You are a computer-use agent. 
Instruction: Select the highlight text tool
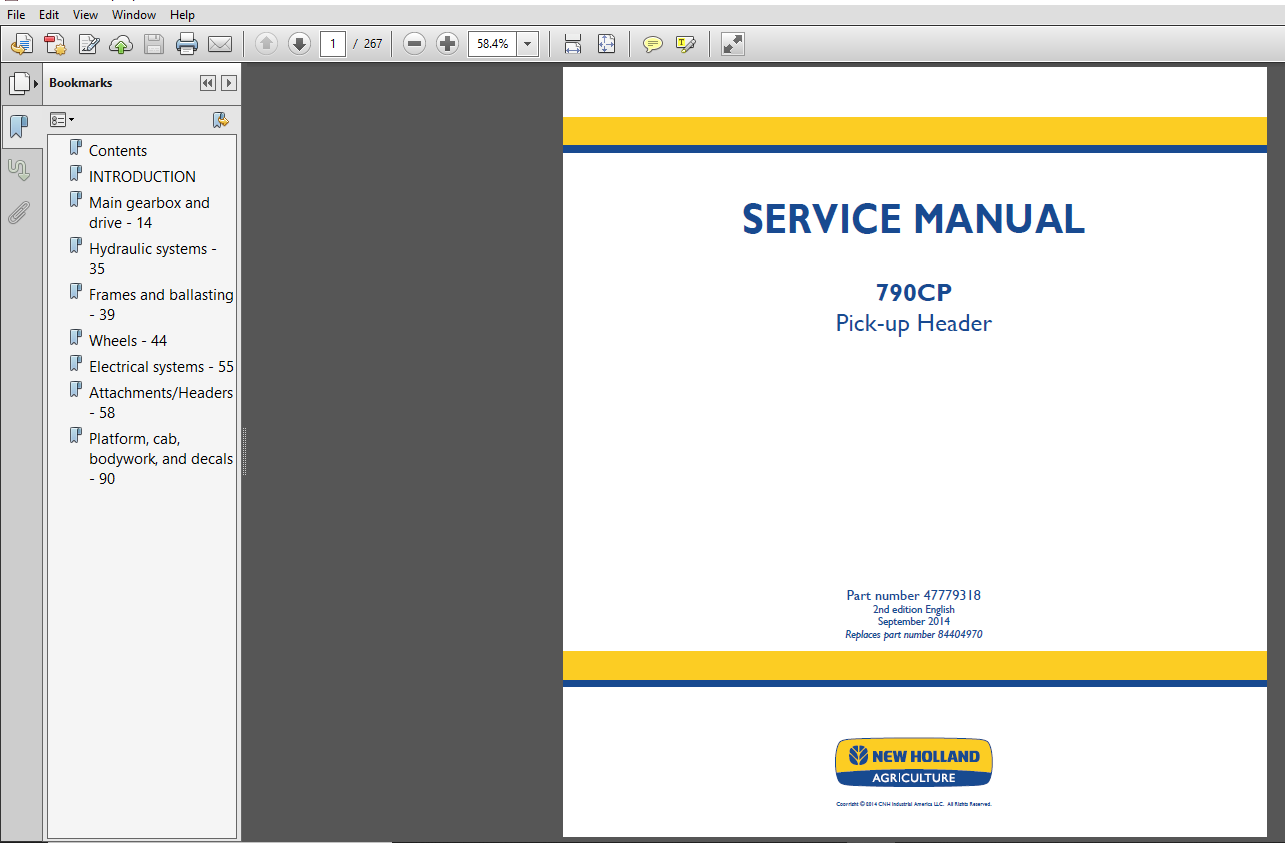pyautogui.click(x=686, y=44)
